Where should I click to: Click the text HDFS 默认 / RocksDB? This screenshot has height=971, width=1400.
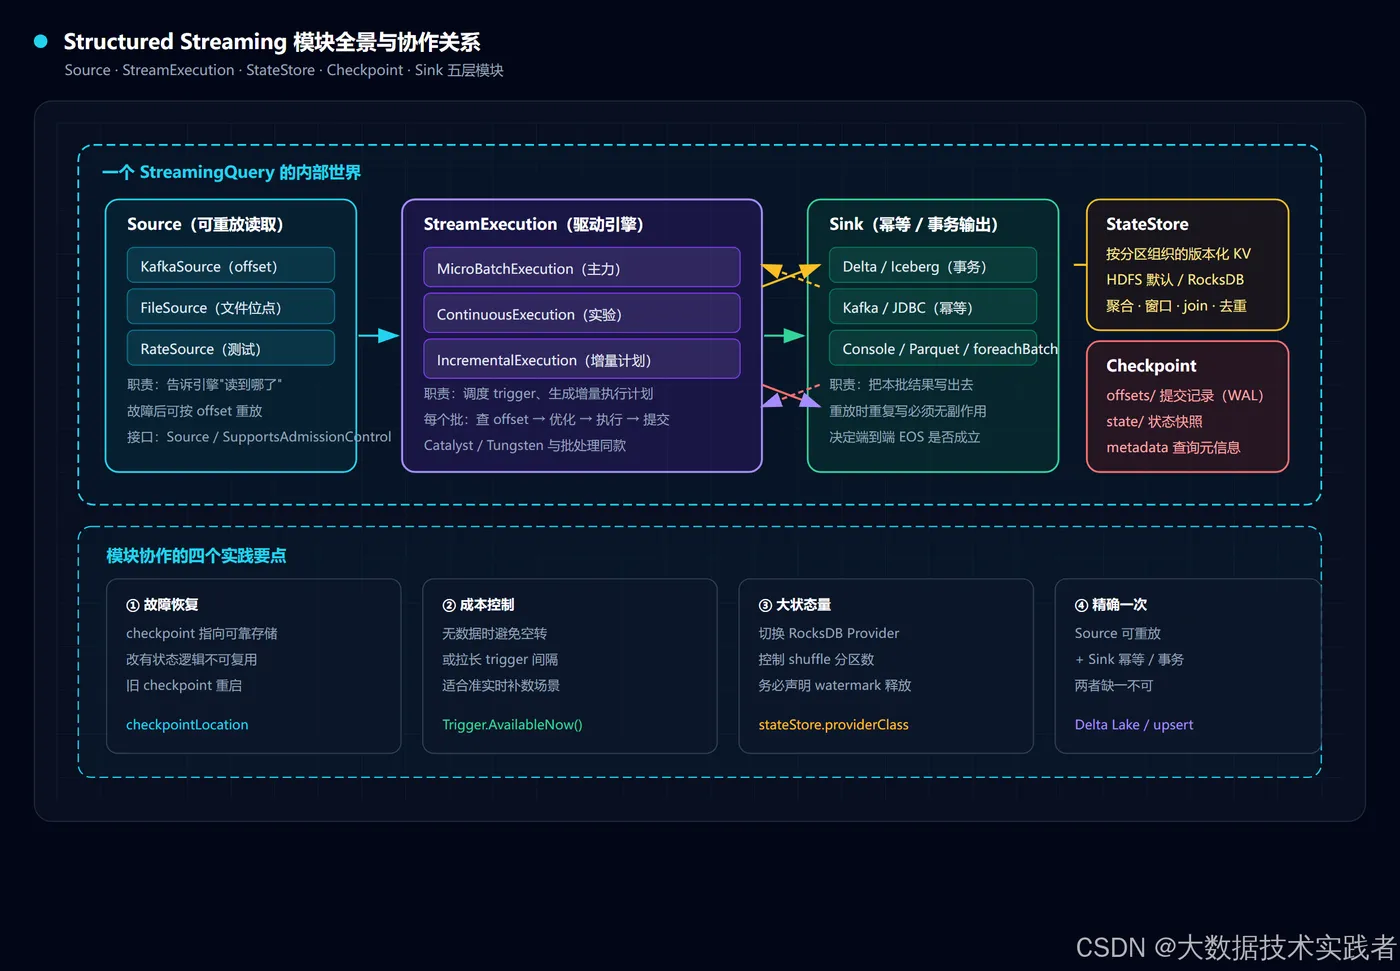(x=1175, y=279)
